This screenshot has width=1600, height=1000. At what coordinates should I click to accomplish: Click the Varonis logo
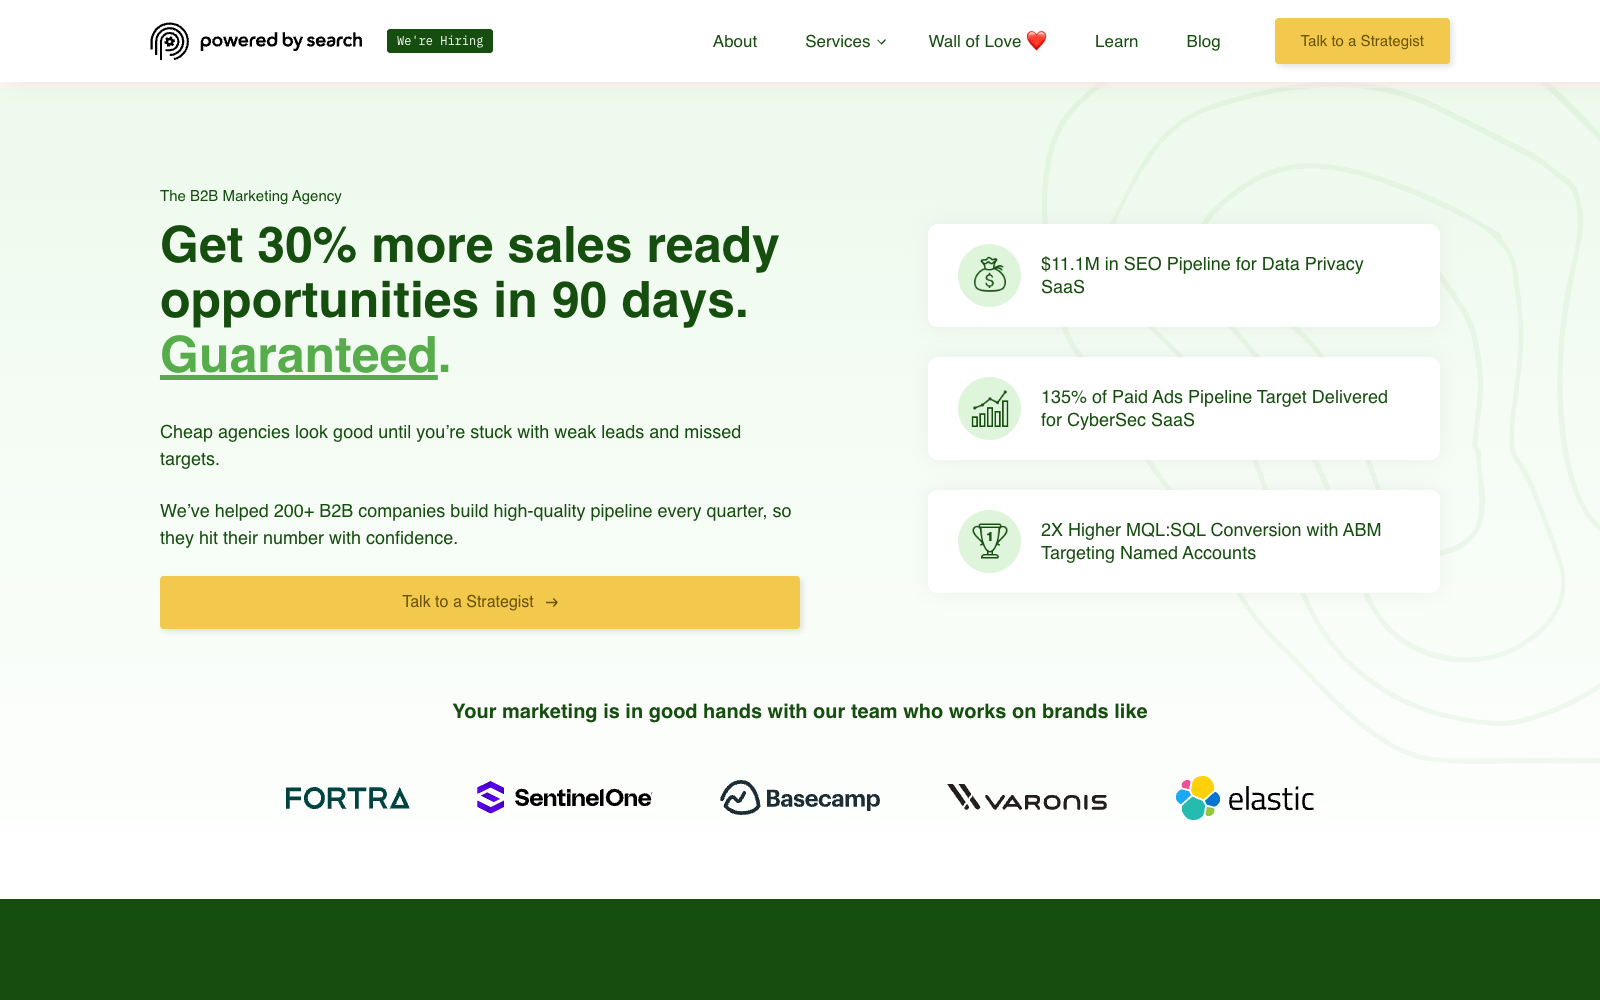[1027, 798]
